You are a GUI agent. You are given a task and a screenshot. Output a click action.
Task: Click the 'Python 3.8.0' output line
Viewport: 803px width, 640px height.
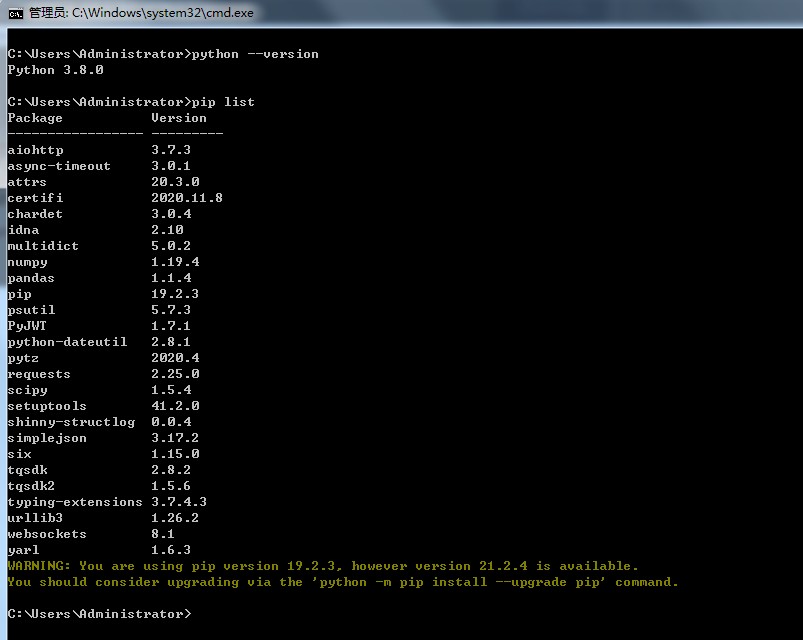(x=55, y=70)
